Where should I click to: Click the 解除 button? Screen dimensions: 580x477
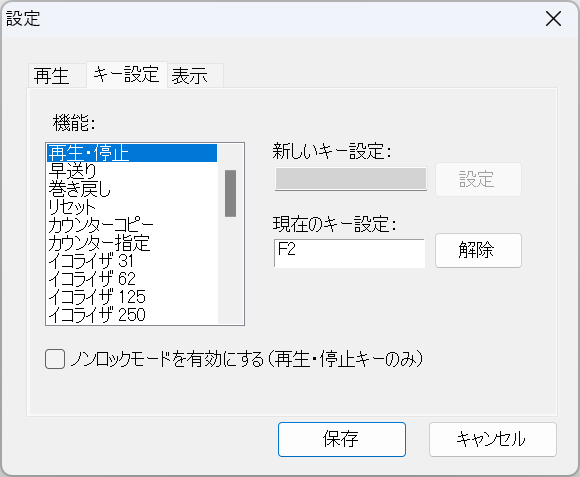[478, 250]
